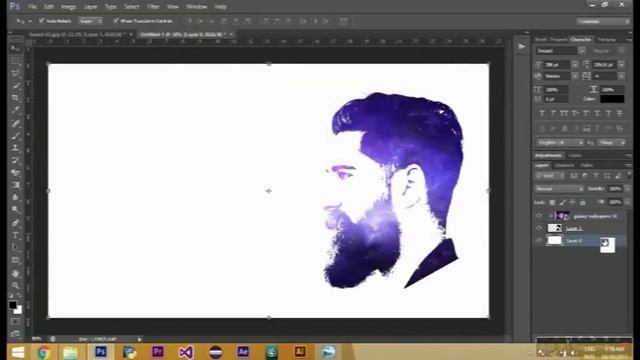640x360 pixels.
Task: Select the Gradient tool
Action: 16,185
